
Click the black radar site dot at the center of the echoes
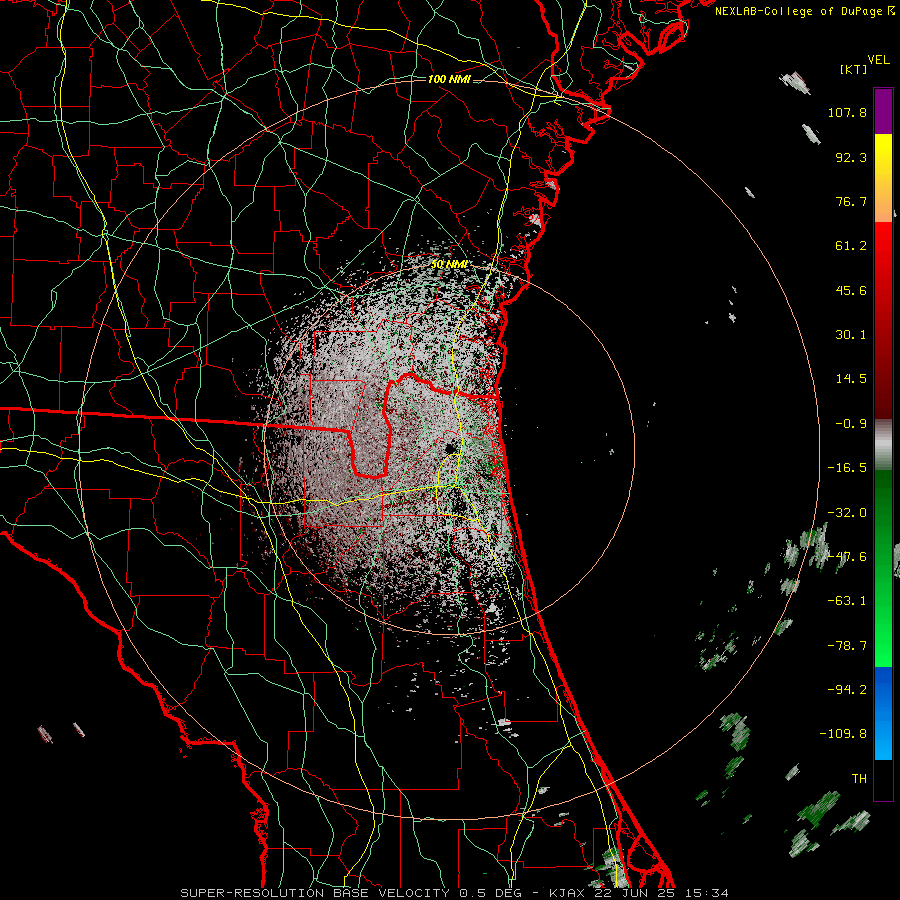pos(450,448)
